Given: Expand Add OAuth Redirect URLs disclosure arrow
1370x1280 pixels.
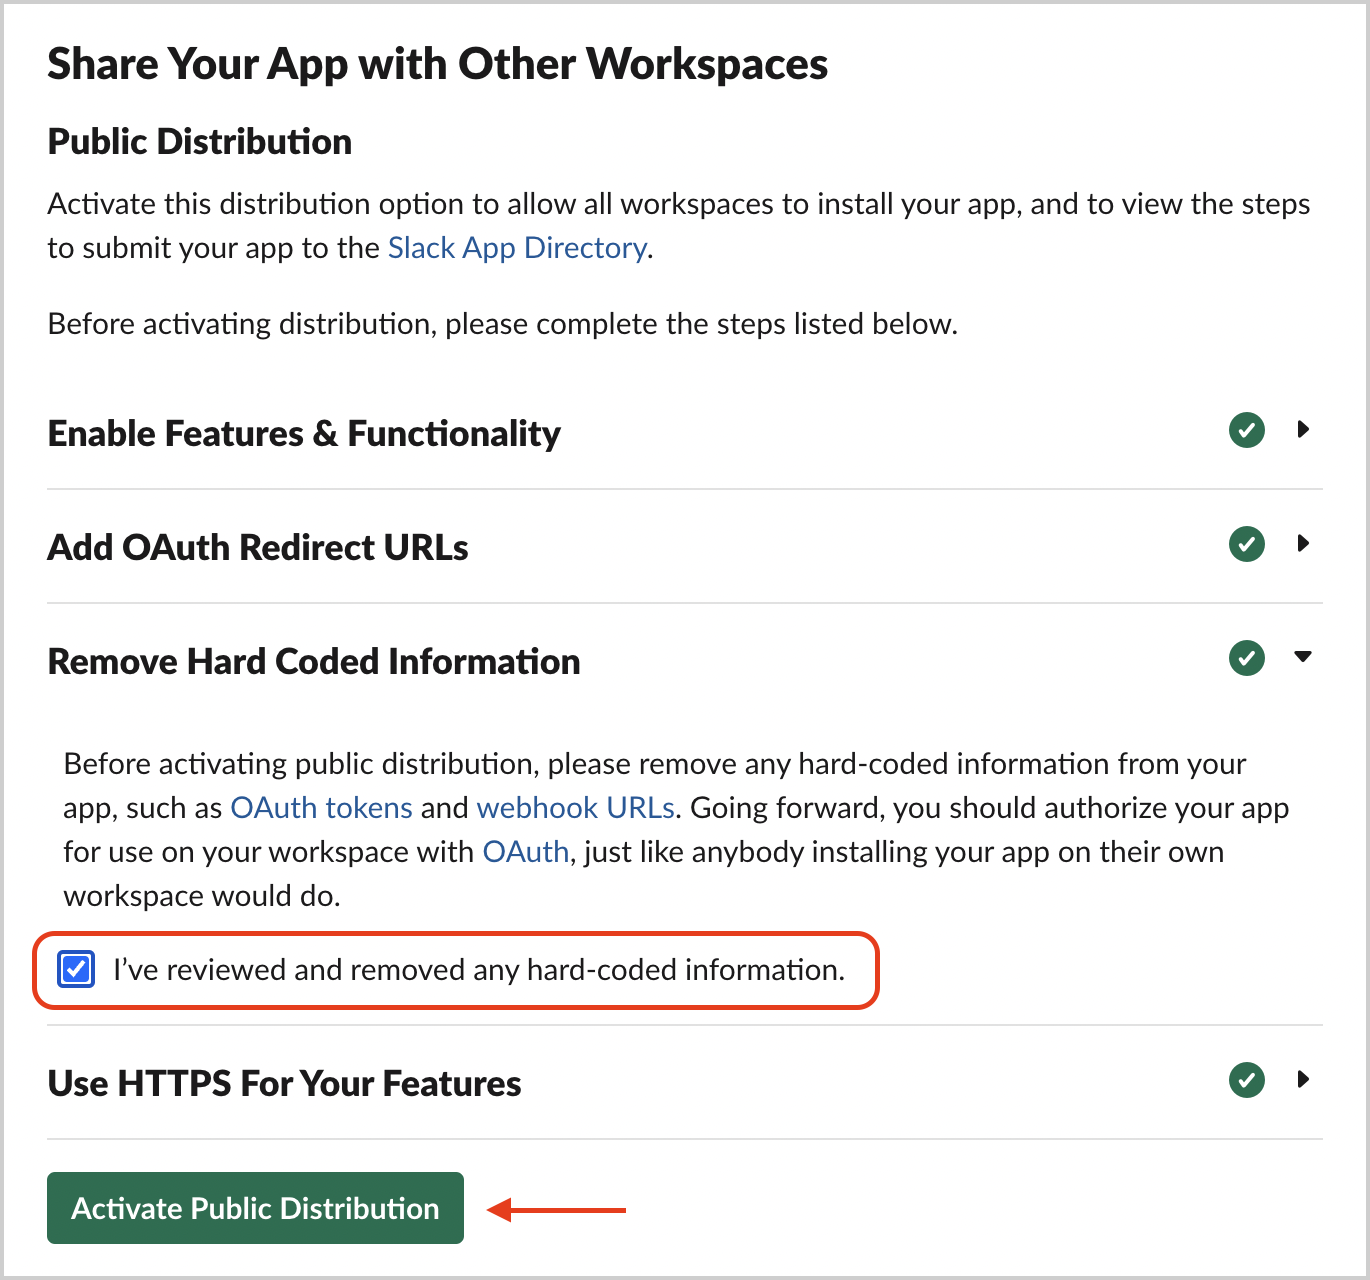Looking at the screenshot, I should click(1303, 544).
